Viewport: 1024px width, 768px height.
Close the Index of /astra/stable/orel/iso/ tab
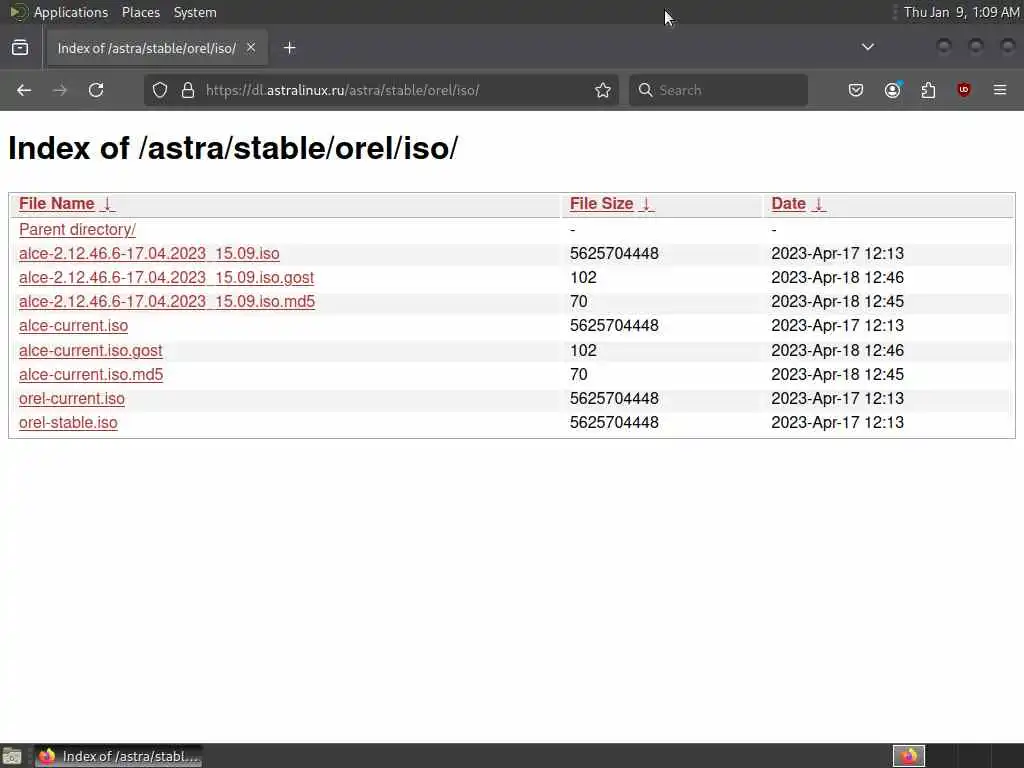pyautogui.click(x=251, y=48)
